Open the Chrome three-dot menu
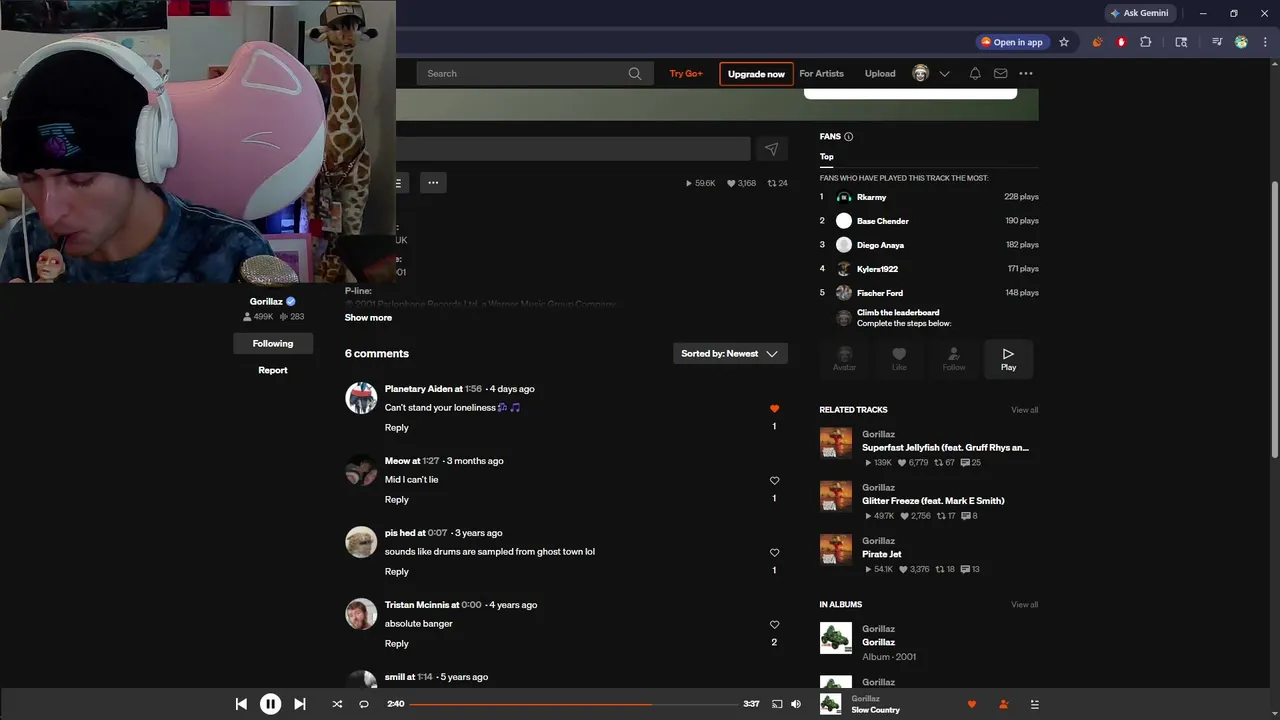This screenshot has height=720, width=1280. tap(1264, 42)
